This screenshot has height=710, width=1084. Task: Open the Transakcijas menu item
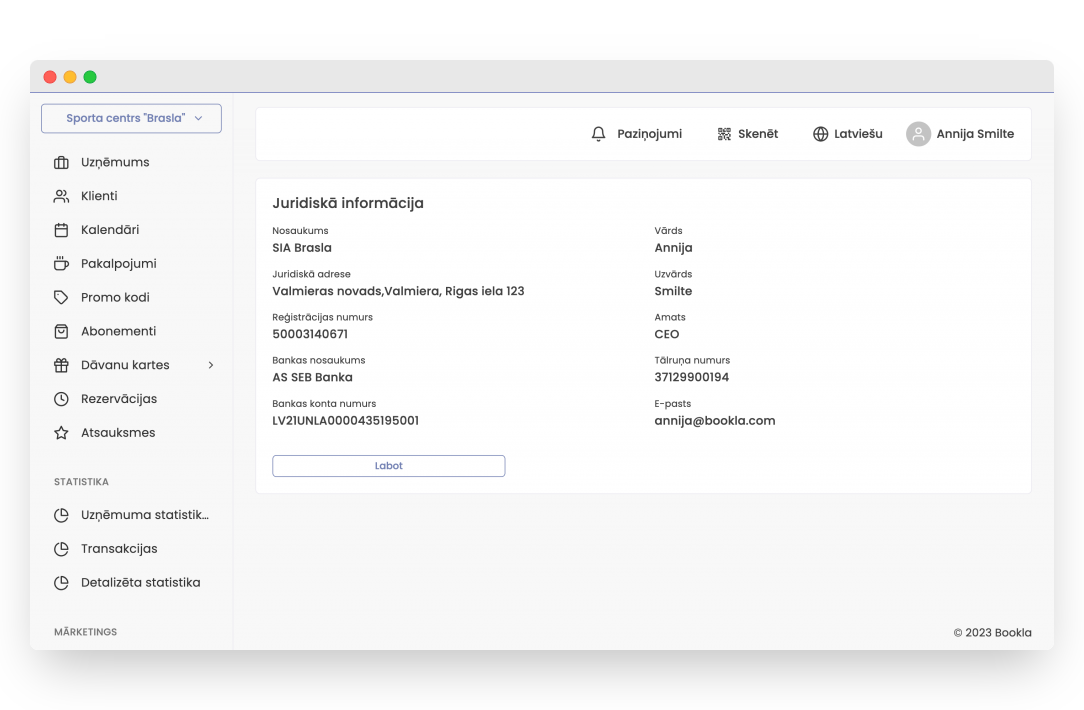click(x=119, y=549)
